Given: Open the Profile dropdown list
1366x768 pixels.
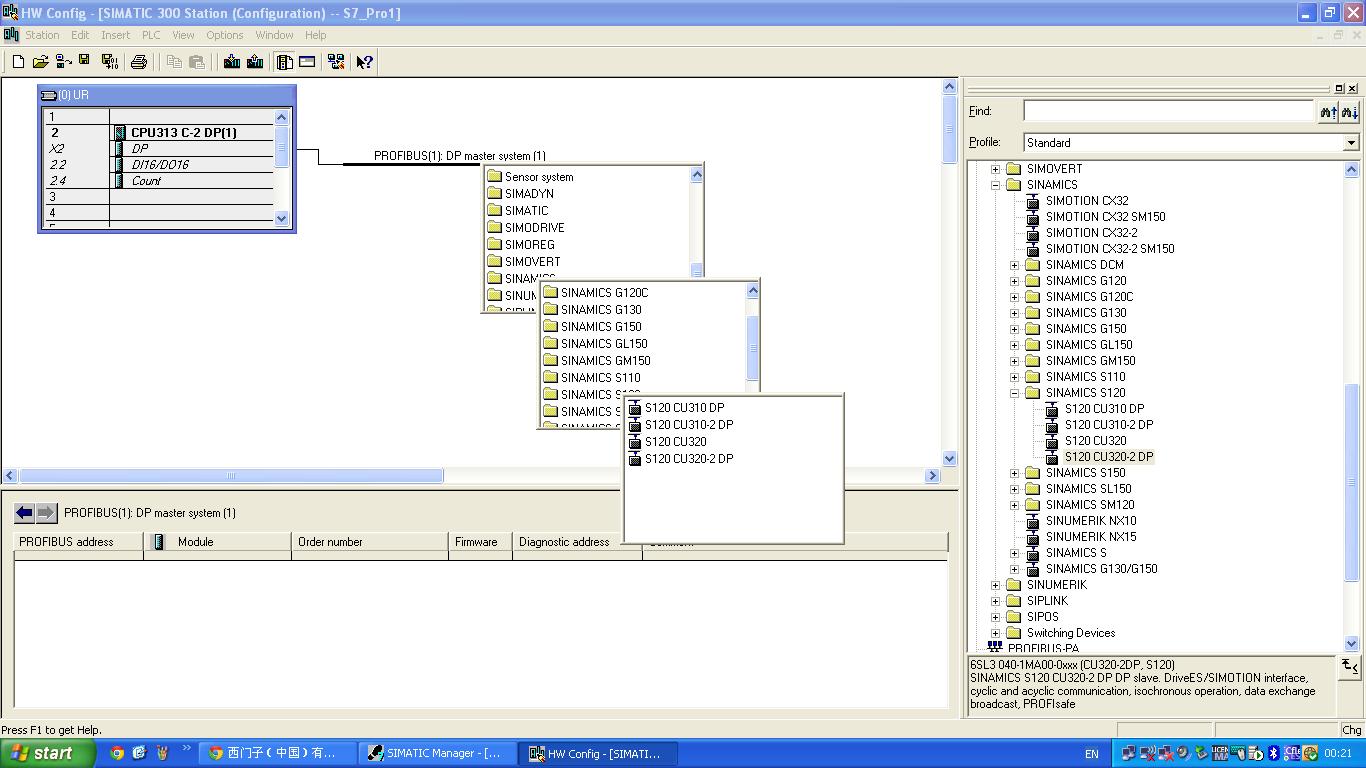Looking at the screenshot, I should pyautogui.click(x=1350, y=143).
